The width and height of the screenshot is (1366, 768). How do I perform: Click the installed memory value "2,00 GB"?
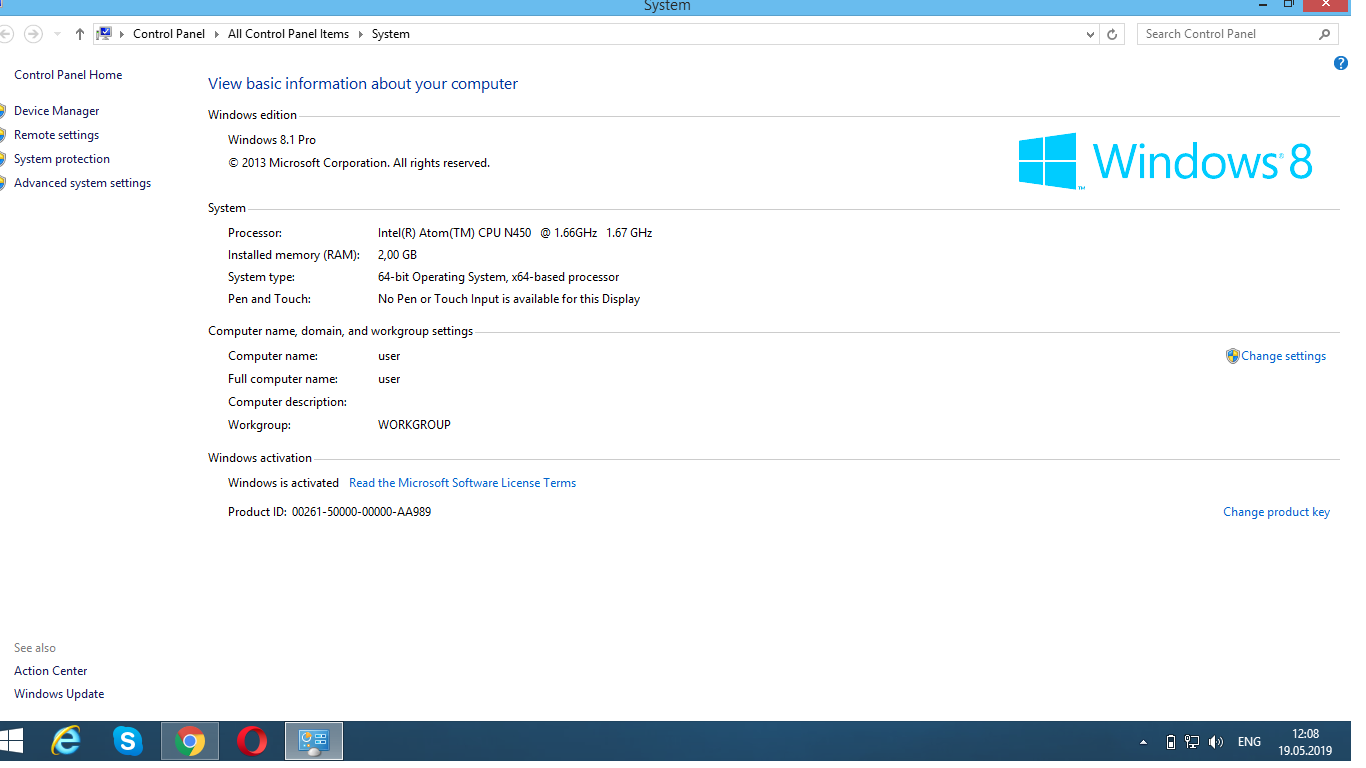(397, 255)
